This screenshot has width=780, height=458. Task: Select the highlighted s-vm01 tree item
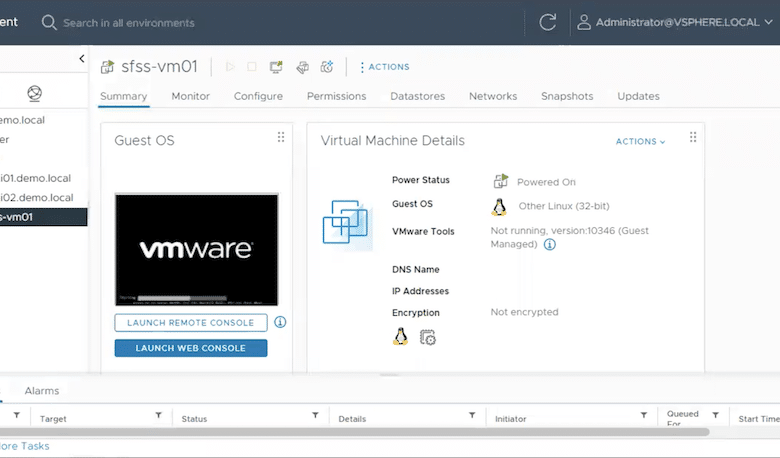[x=43, y=217]
